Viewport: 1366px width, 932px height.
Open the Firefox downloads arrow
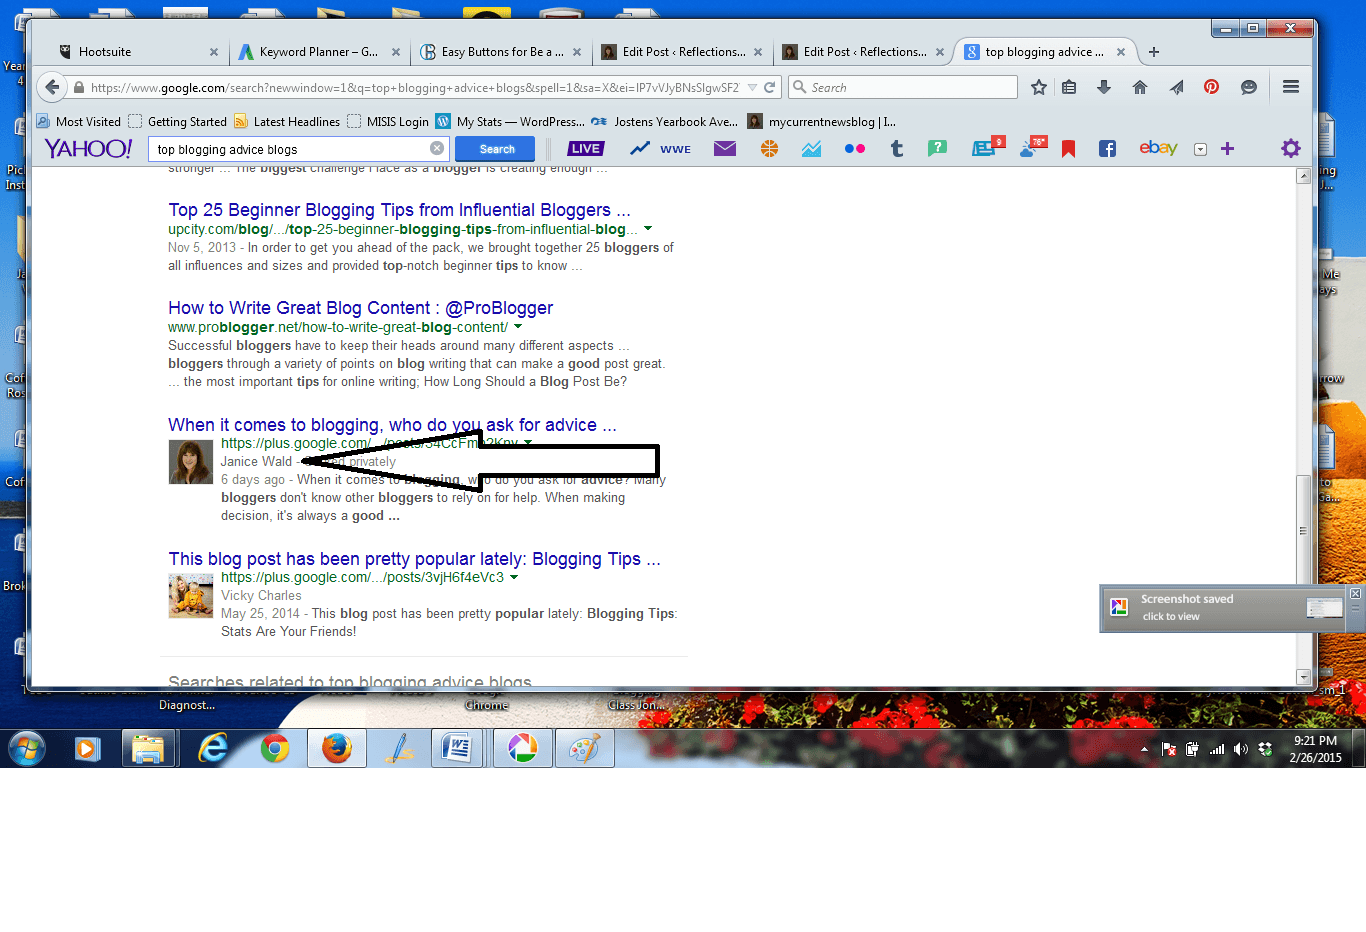[1104, 88]
